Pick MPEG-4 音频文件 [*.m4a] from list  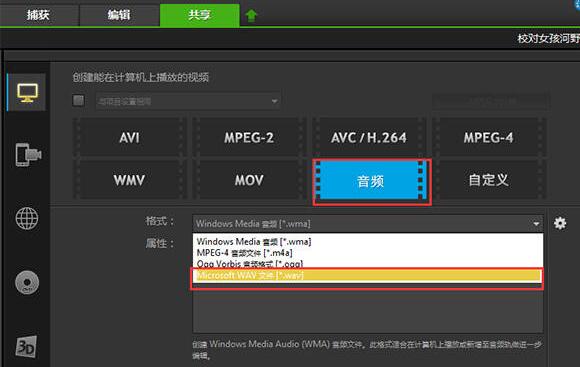point(368,253)
